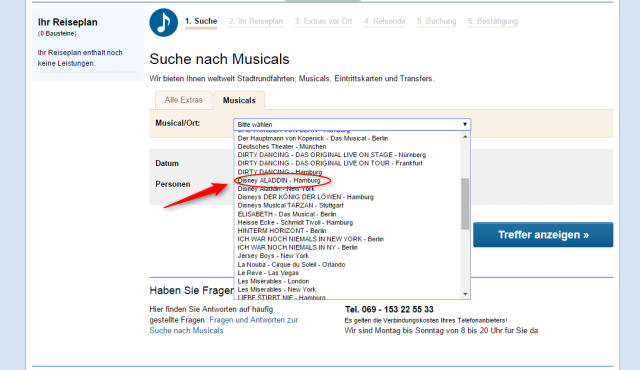Choose Les Misérables - London option
This screenshot has height=370, width=640.
pos(273,281)
